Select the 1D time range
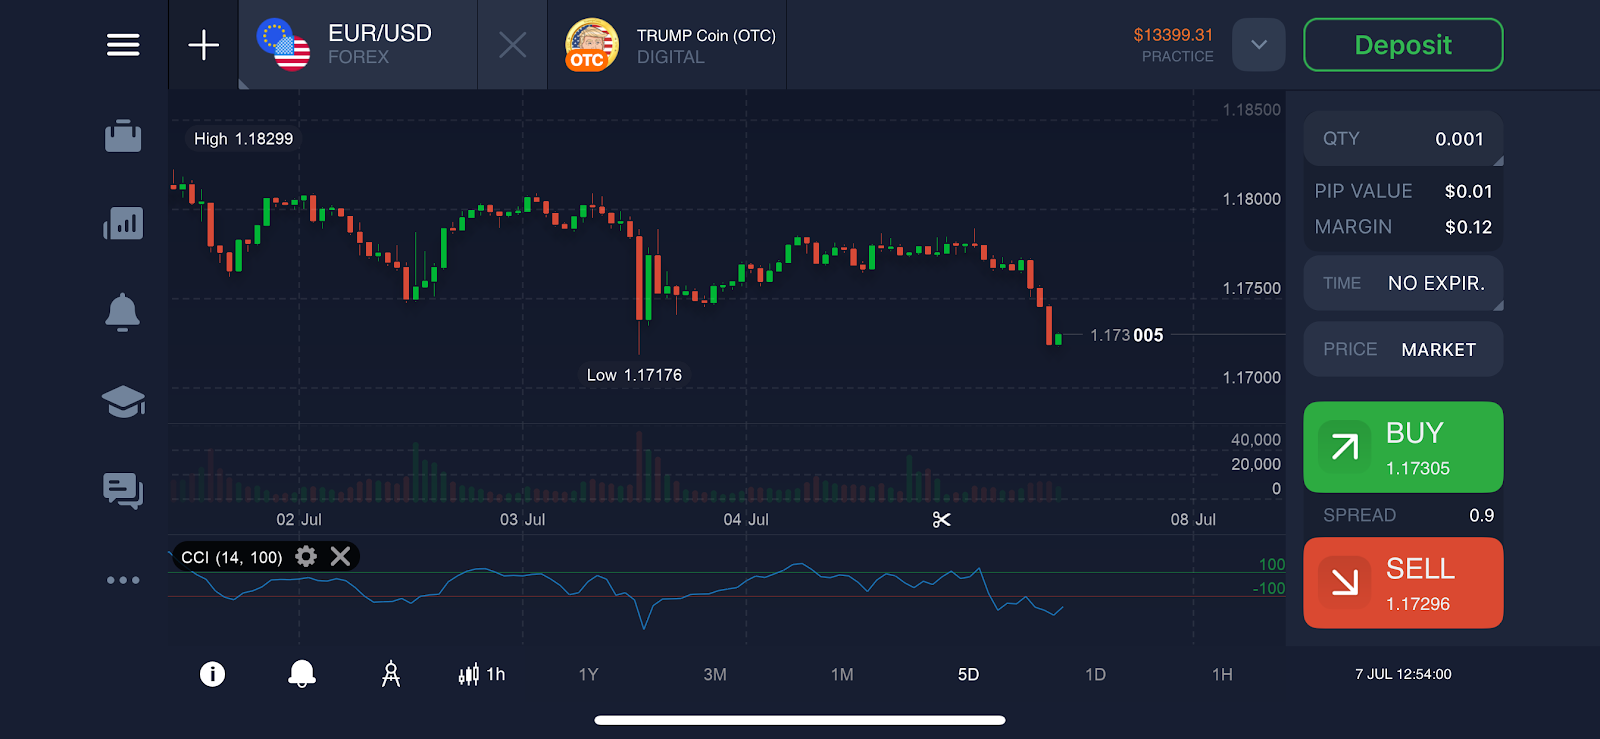The image size is (1600, 739). click(x=1095, y=675)
